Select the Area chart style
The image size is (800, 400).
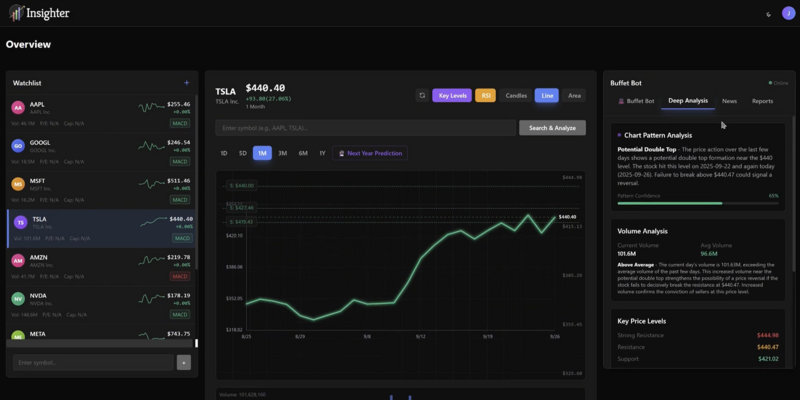574,95
